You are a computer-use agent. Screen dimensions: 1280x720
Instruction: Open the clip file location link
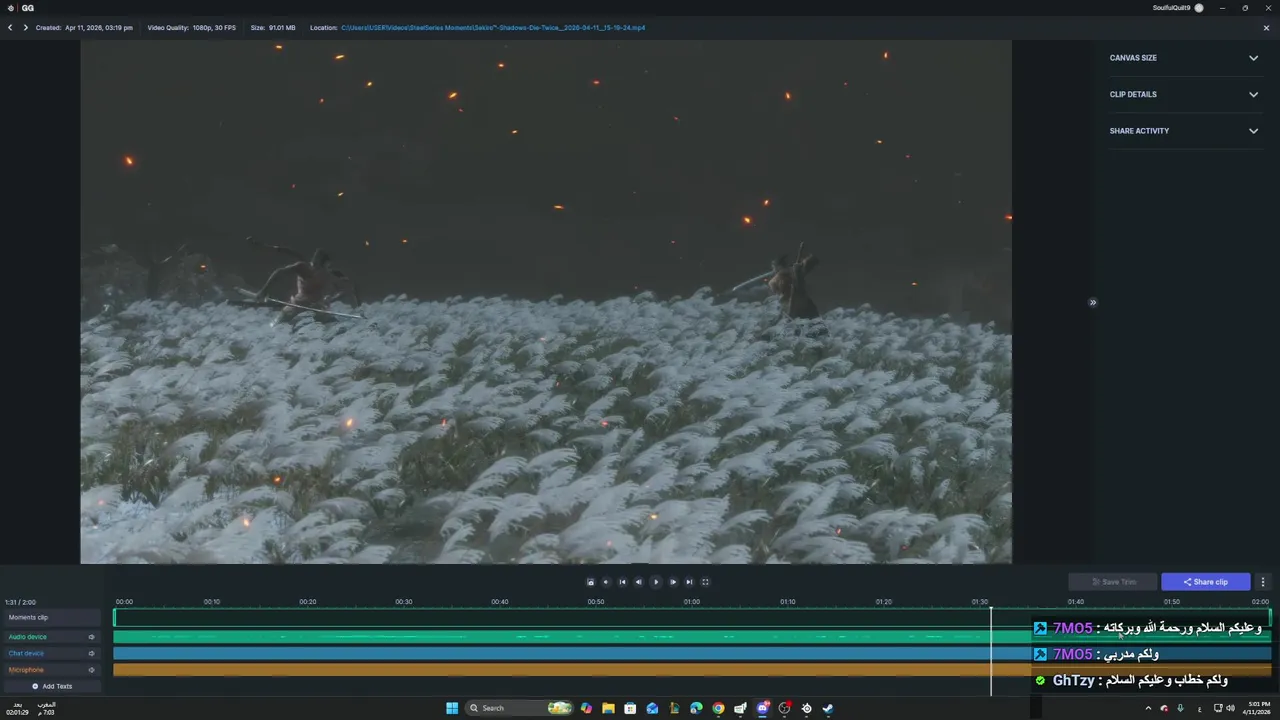pyautogui.click(x=493, y=28)
